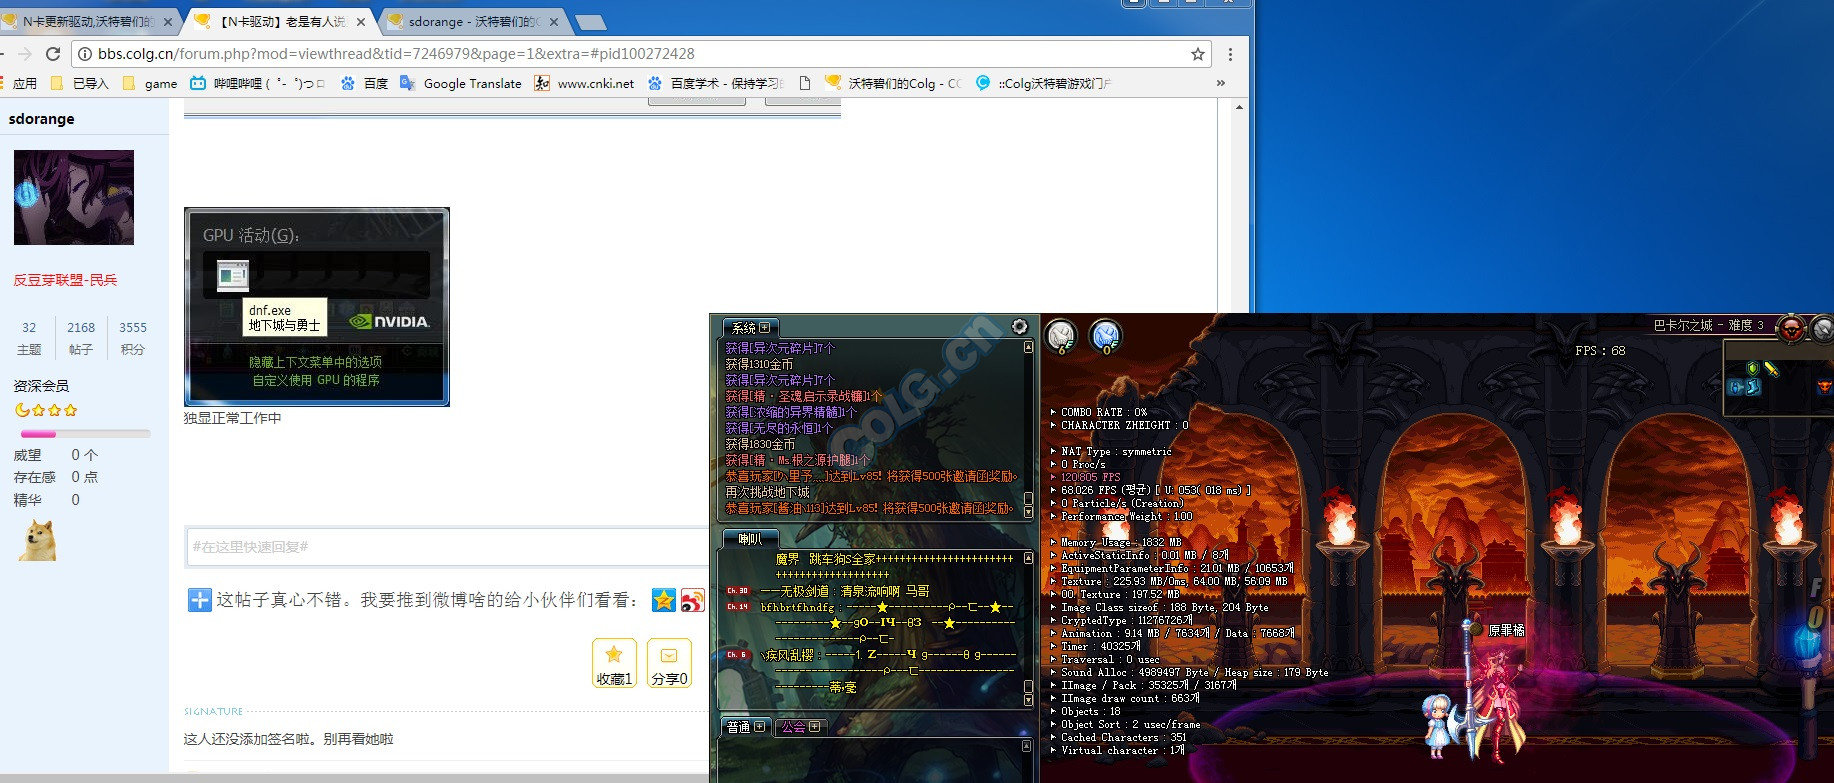Expand the 公会 chat tab plus box
1834x783 pixels.
[814, 727]
